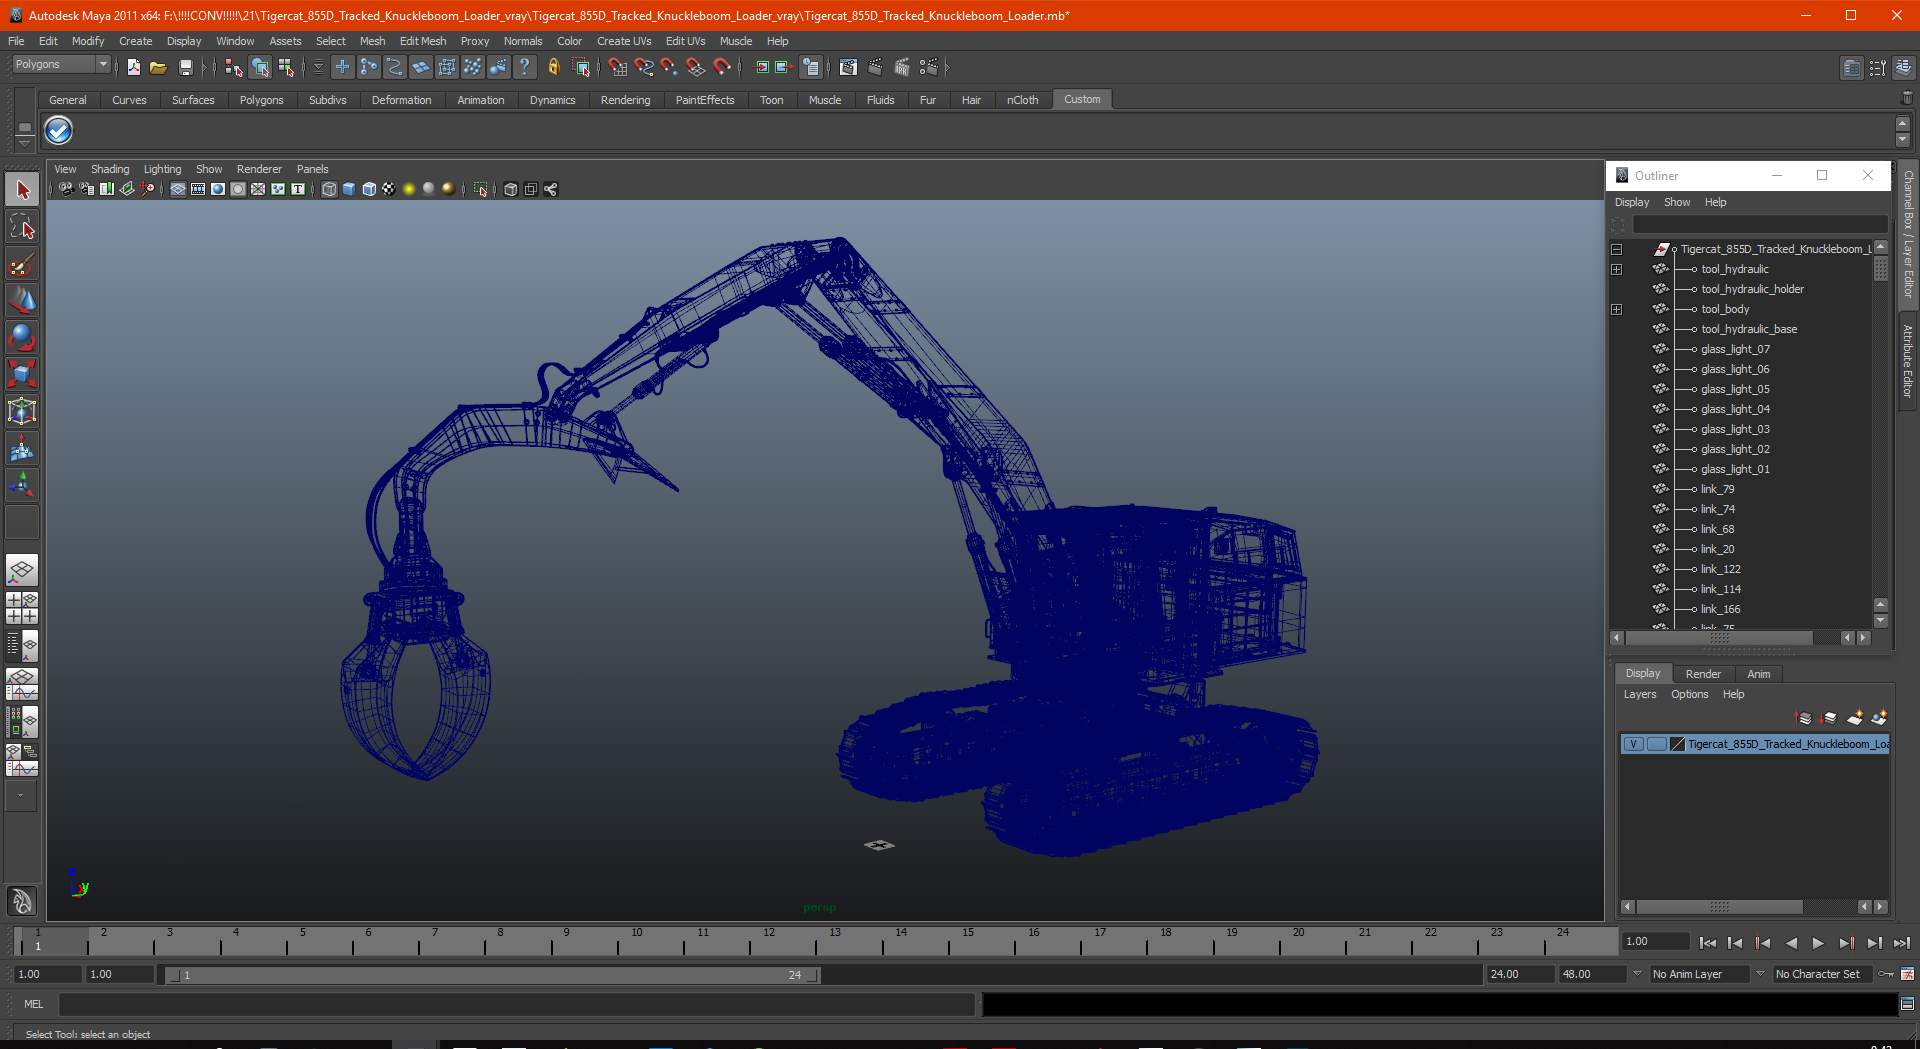The image size is (1920, 1049).
Task: Enable Snap to Curves magnet
Action: click(643, 67)
